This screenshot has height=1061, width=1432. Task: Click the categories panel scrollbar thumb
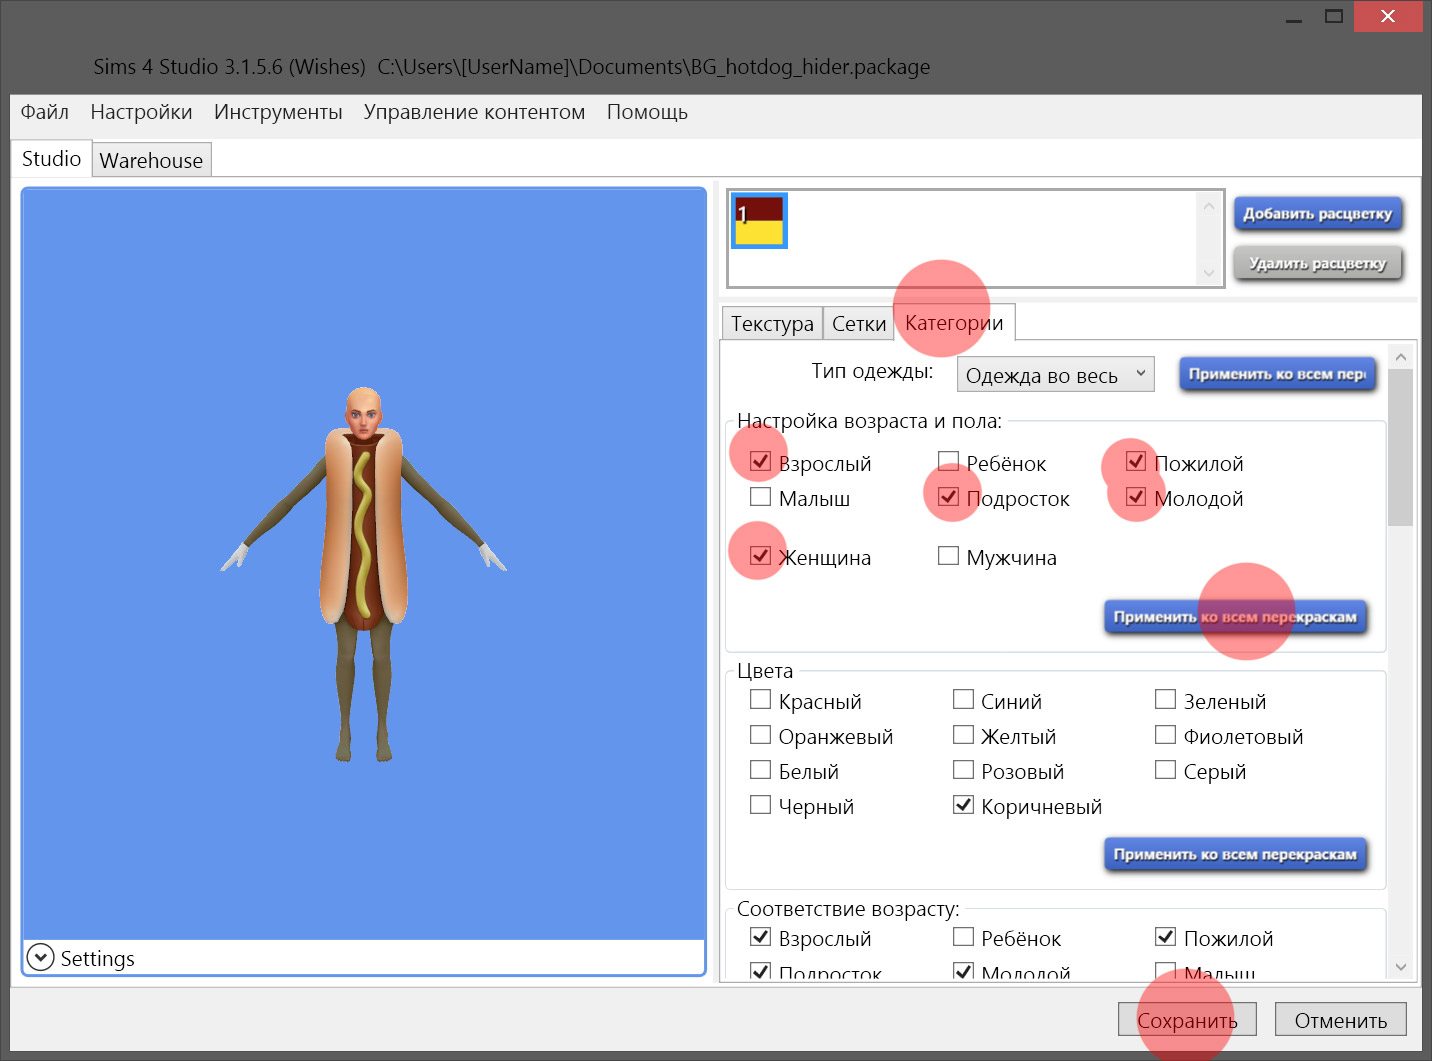click(1400, 447)
